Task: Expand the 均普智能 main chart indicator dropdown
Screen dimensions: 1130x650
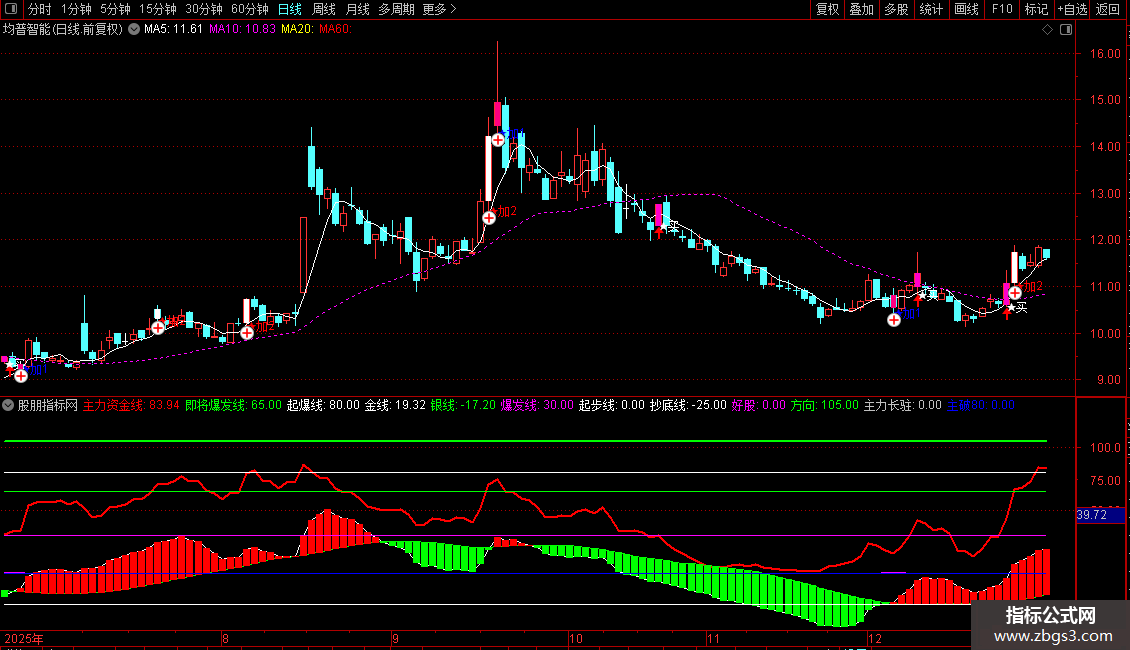Action: tap(134, 29)
